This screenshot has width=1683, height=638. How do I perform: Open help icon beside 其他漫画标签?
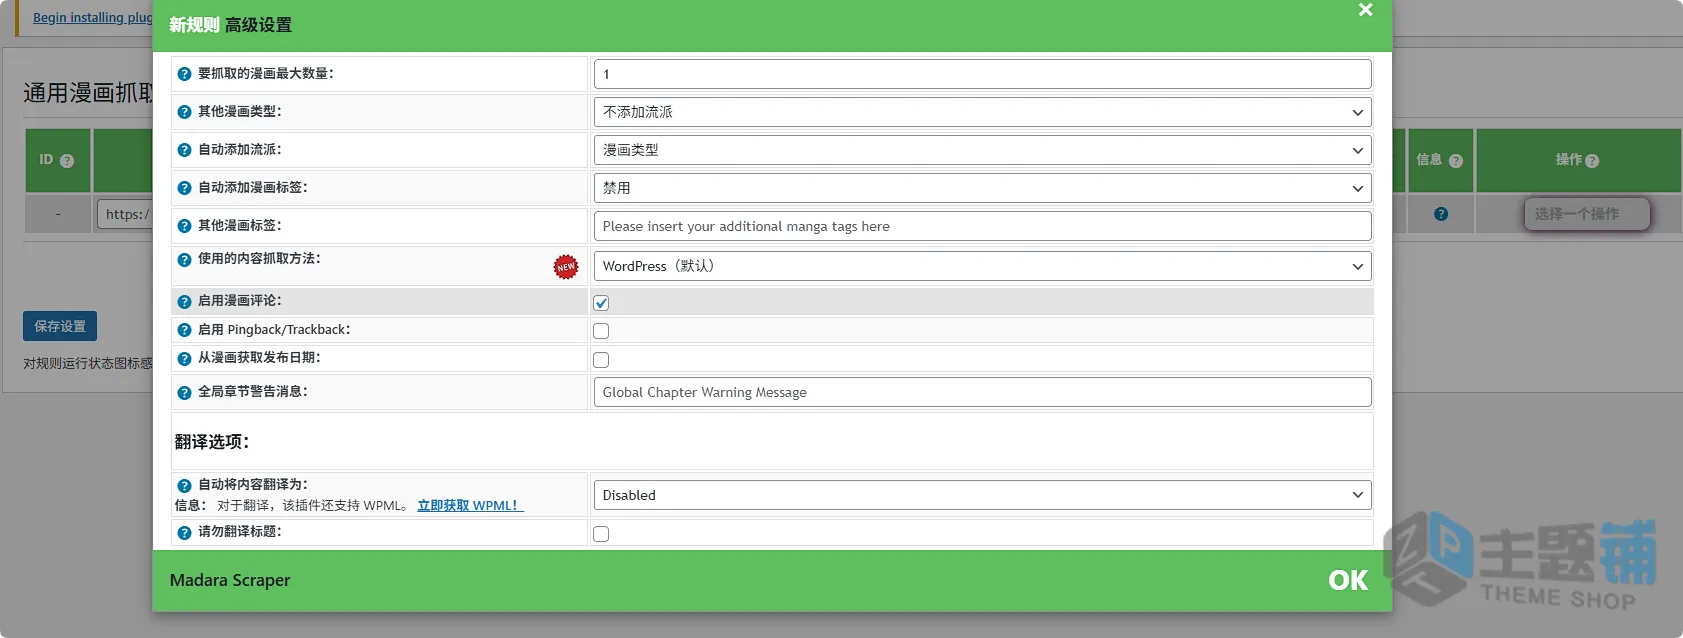pos(184,226)
